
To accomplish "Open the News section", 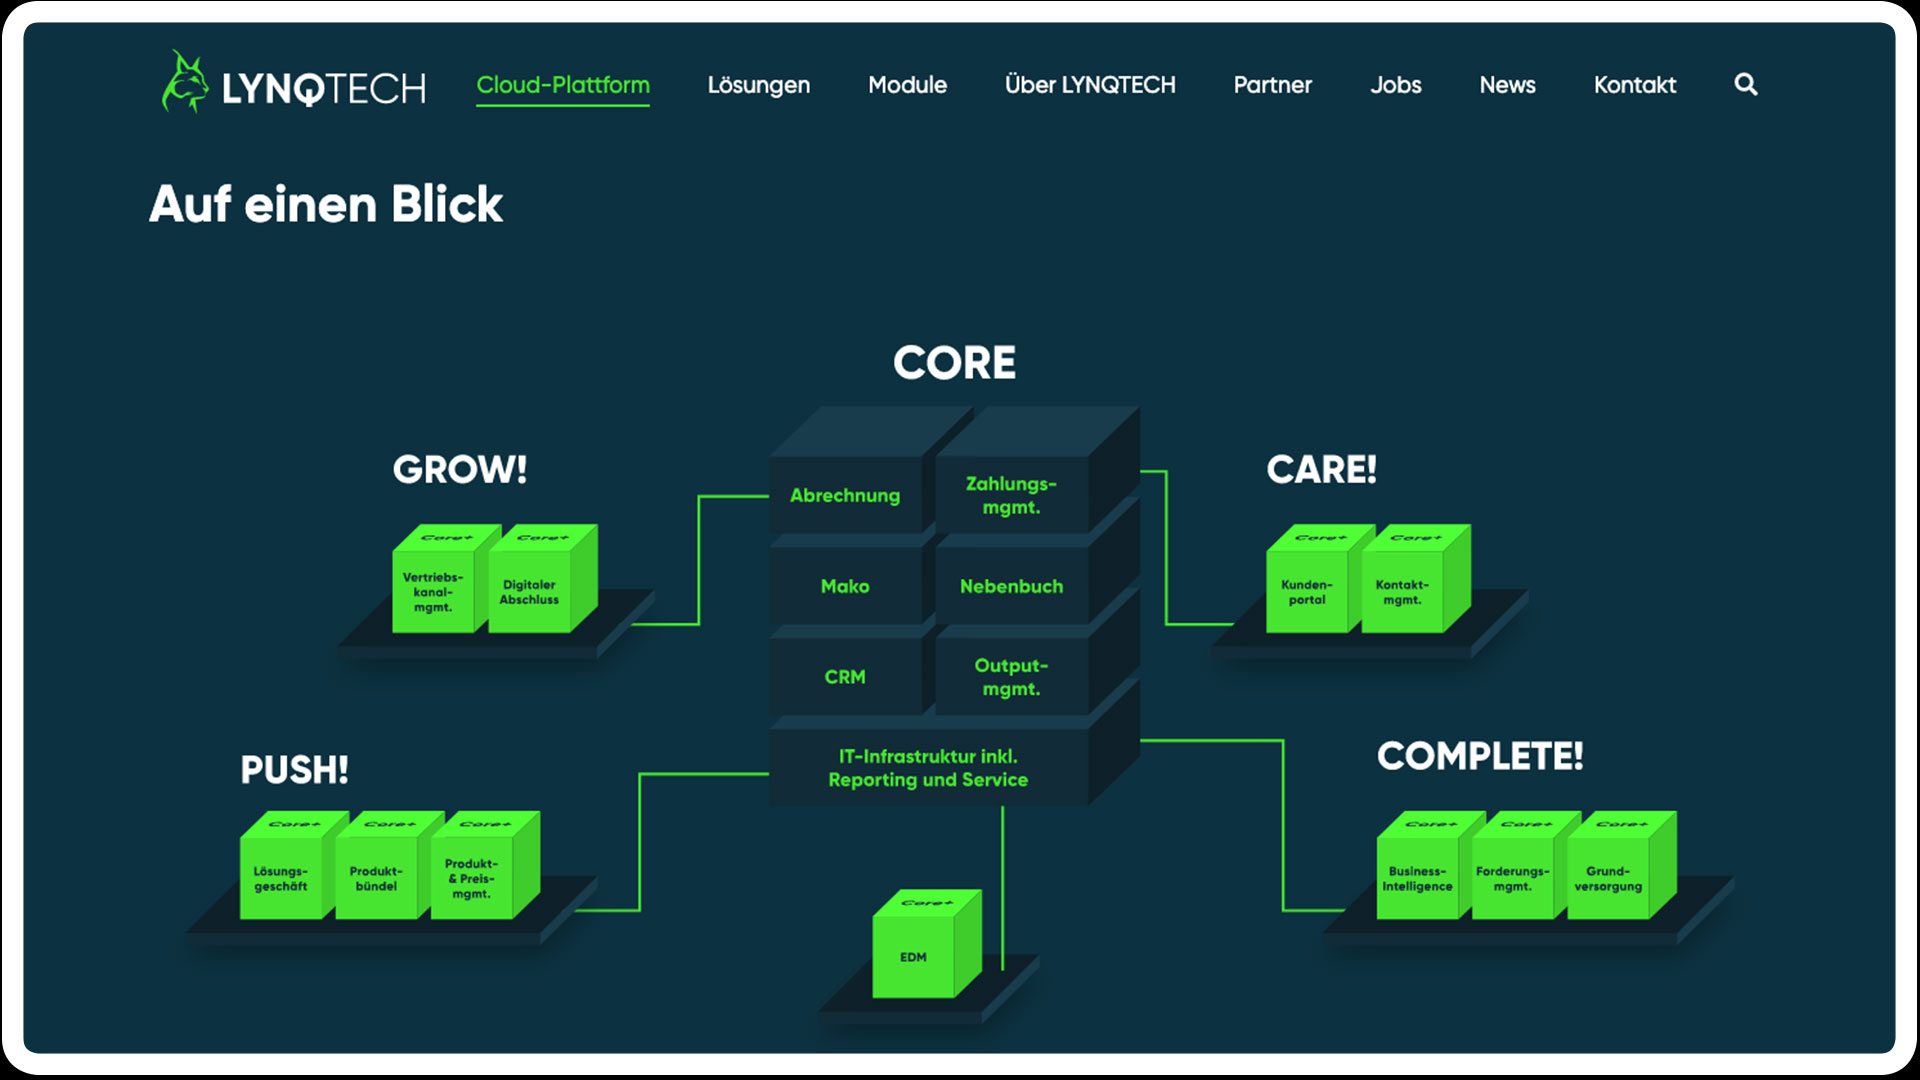I will click(x=1507, y=85).
